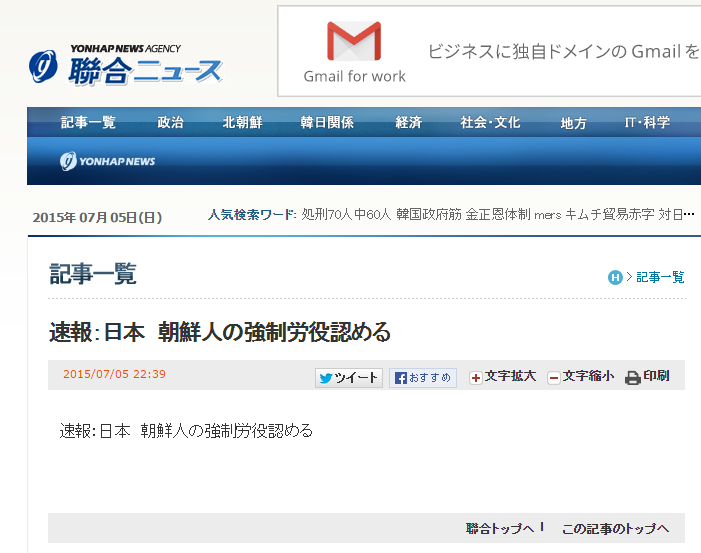Click the Gmail envelope icon in the ad
This screenshot has height=553, width=701.
coord(354,41)
